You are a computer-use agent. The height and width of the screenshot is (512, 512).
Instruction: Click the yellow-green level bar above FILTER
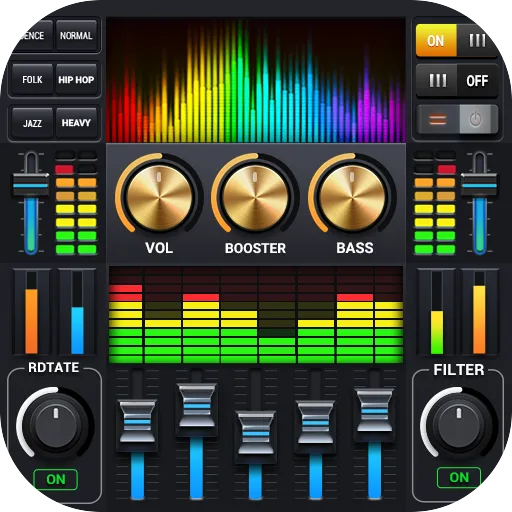coord(437,313)
